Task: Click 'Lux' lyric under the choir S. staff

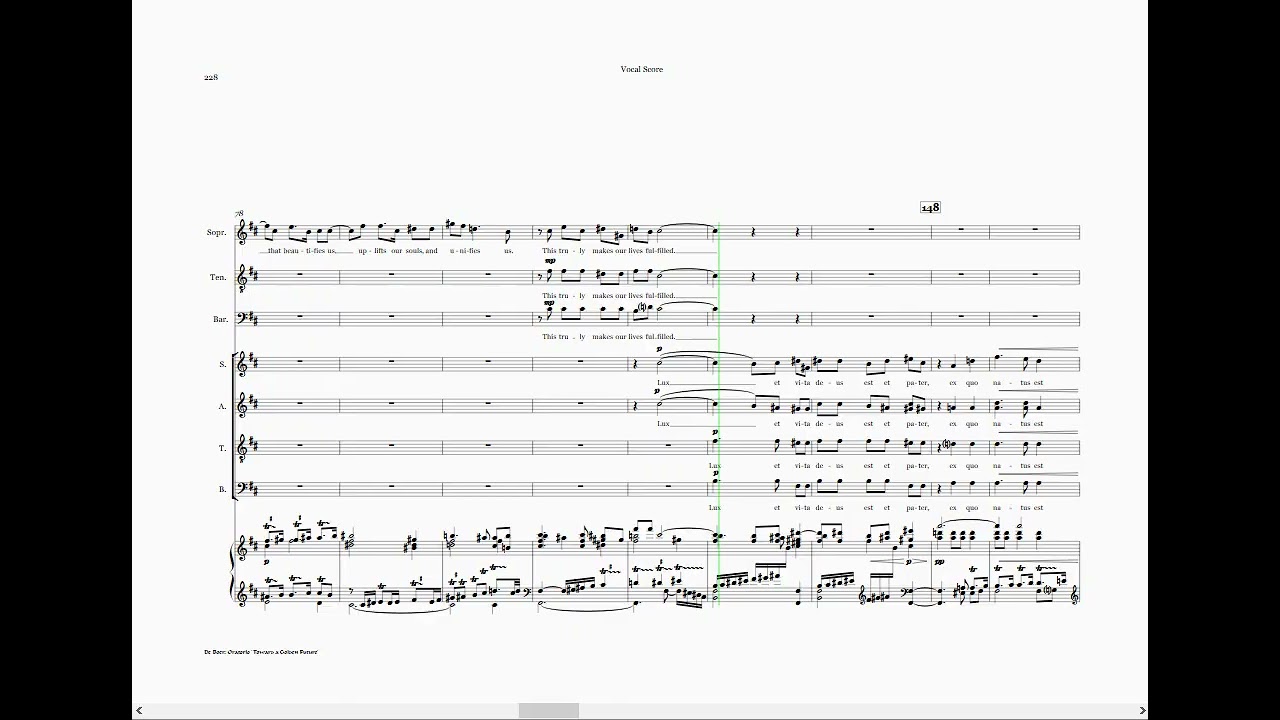Action: click(664, 382)
